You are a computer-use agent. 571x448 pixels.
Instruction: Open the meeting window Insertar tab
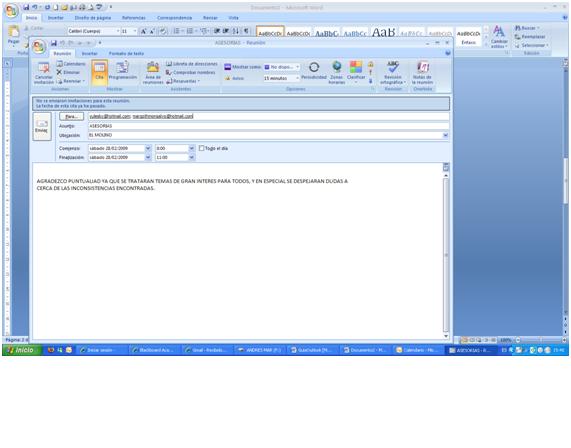pyautogui.click(x=89, y=53)
